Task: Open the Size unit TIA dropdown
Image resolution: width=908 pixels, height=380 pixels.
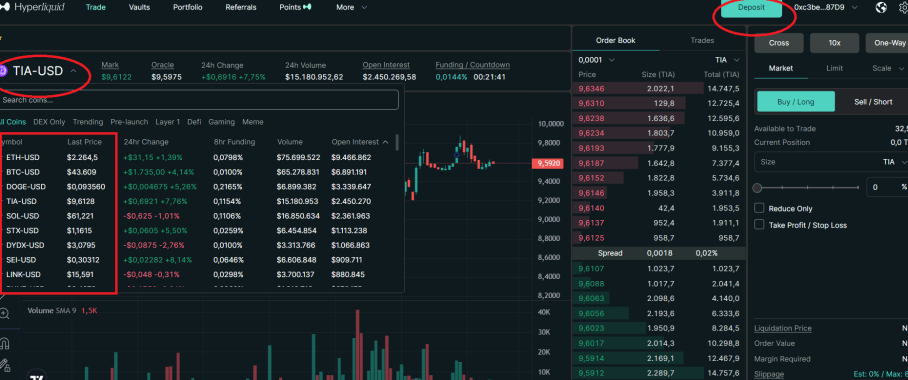Action: pos(895,162)
